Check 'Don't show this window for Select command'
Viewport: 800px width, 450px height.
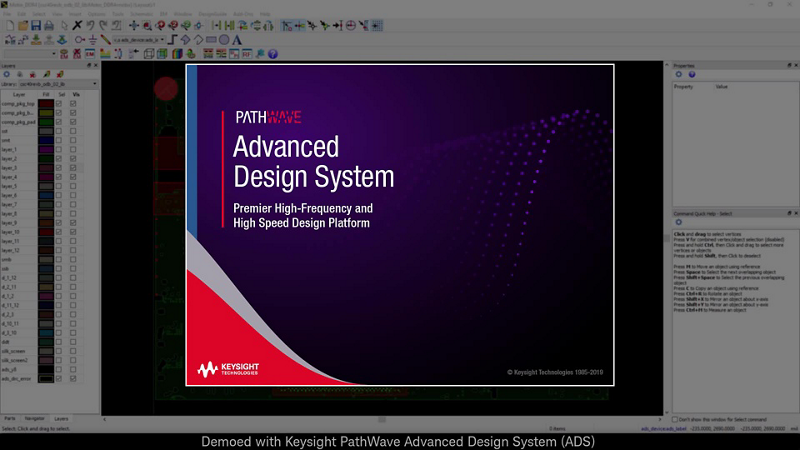675,419
